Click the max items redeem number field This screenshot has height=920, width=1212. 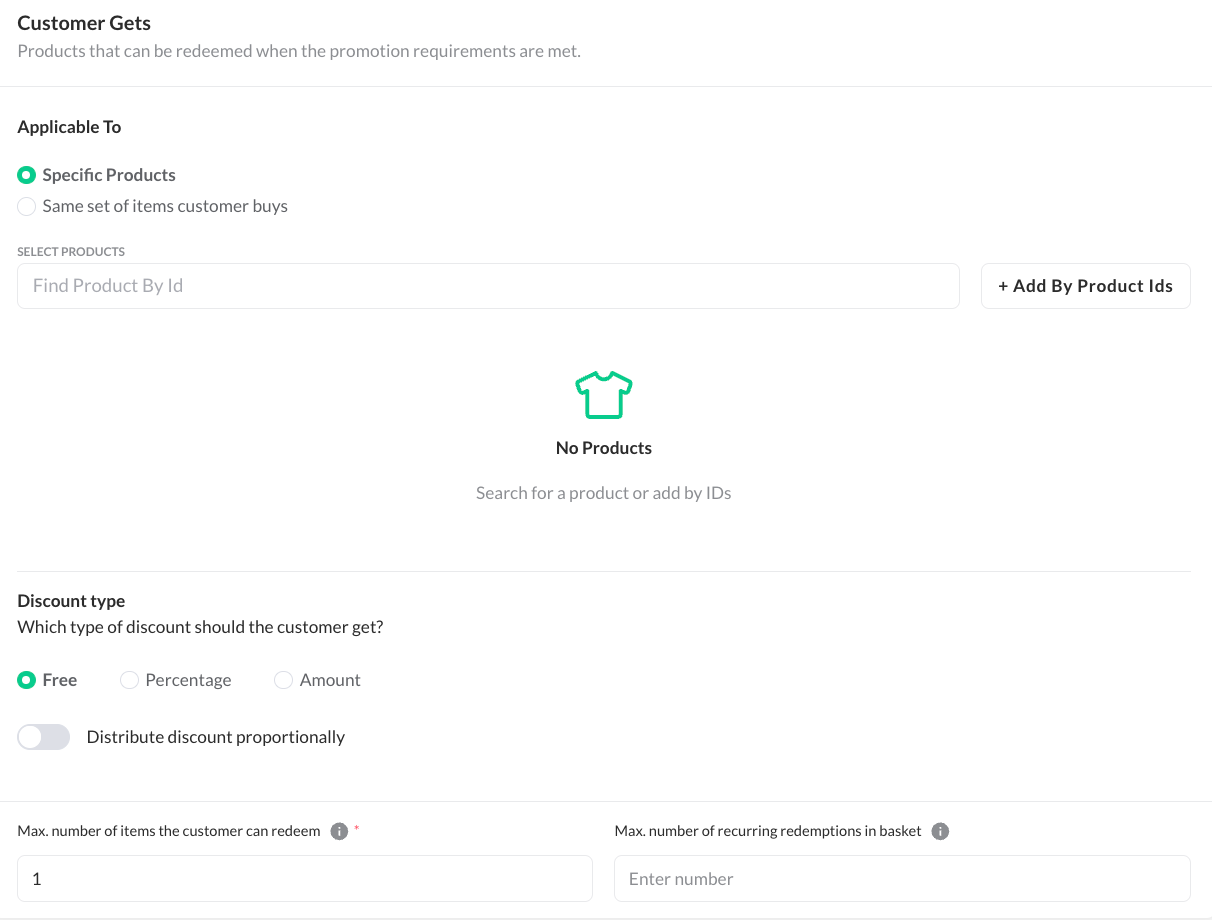pos(305,879)
